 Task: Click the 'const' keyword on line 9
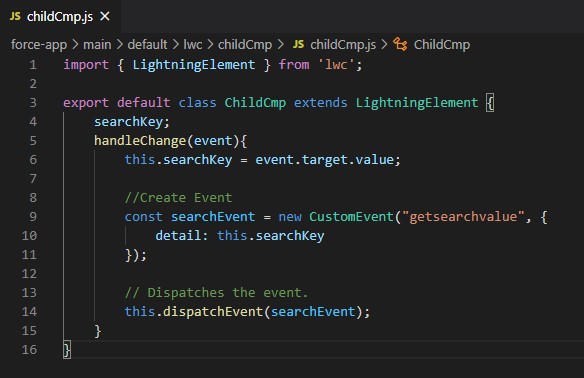pyautogui.click(x=144, y=217)
